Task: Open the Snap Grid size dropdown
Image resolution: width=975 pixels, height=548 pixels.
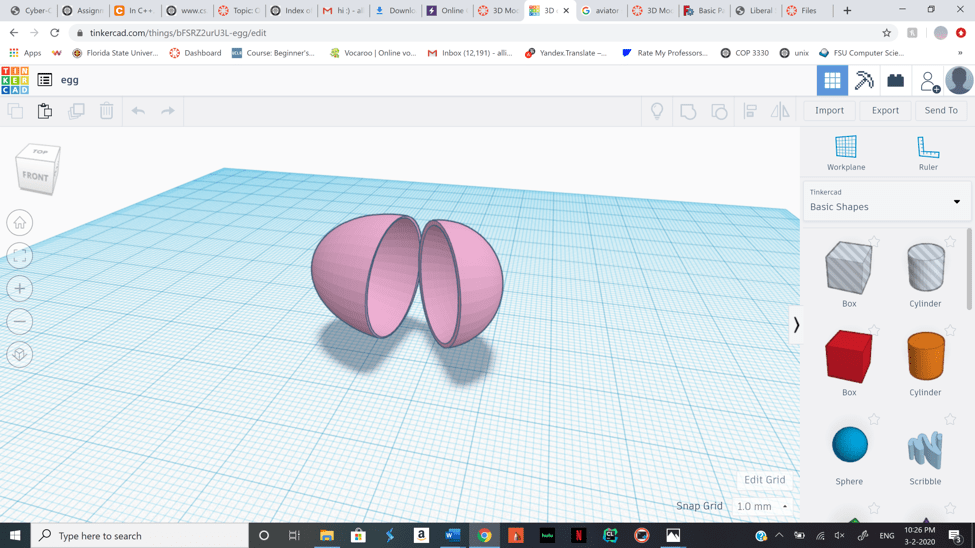Action: tap(762, 507)
